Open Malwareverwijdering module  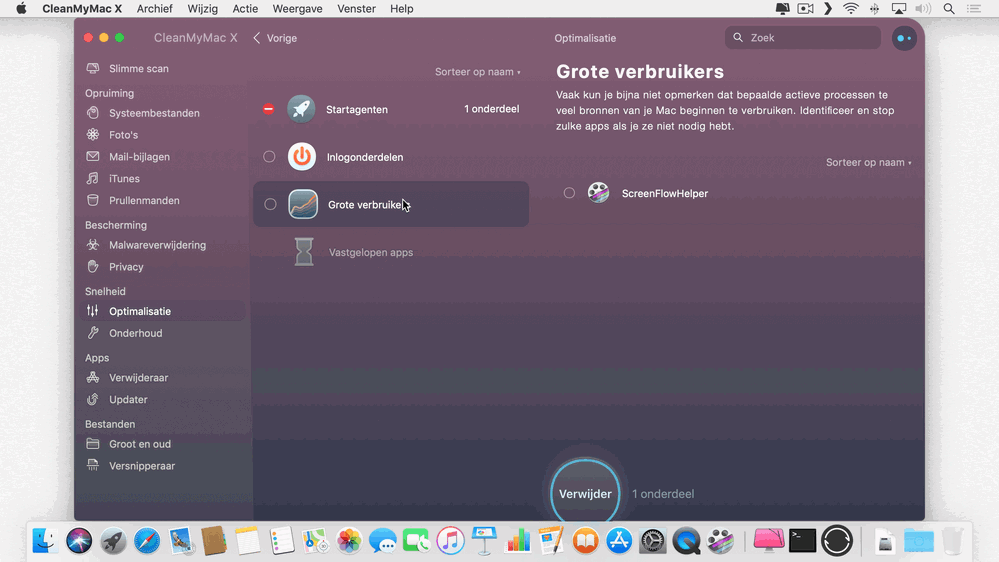pyautogui.click(x=157, y=245)
